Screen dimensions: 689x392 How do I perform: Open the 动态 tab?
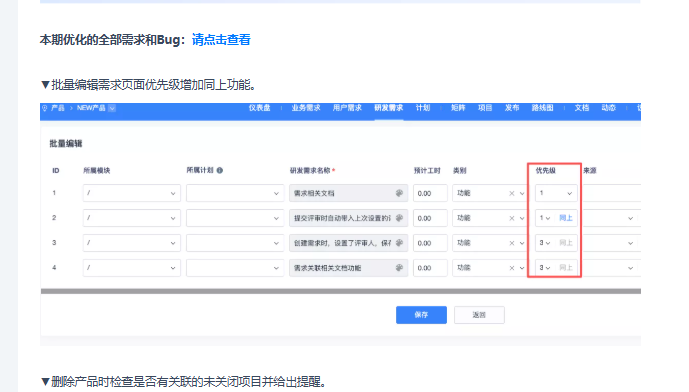point(609,108)
